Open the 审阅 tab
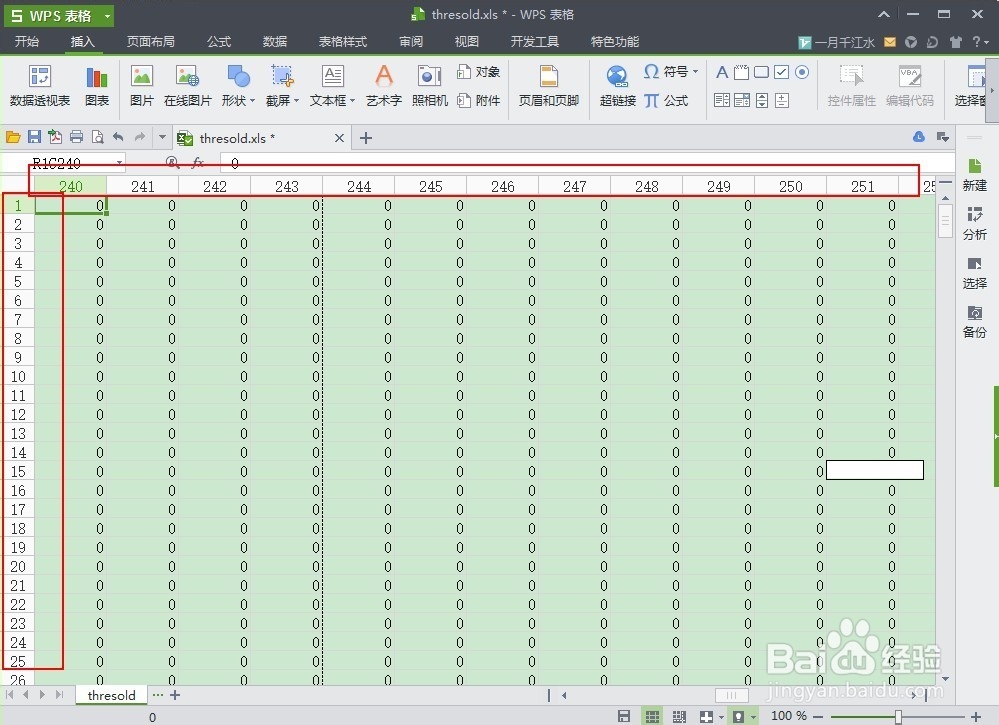Screen dimensions: 999x725 coord(411,41)
